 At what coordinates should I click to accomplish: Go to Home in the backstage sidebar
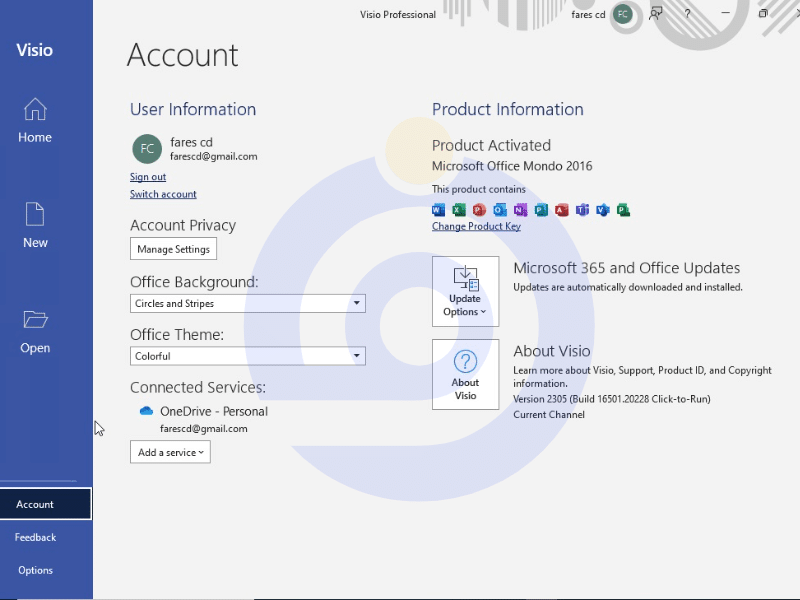click(x=35, y=120)
